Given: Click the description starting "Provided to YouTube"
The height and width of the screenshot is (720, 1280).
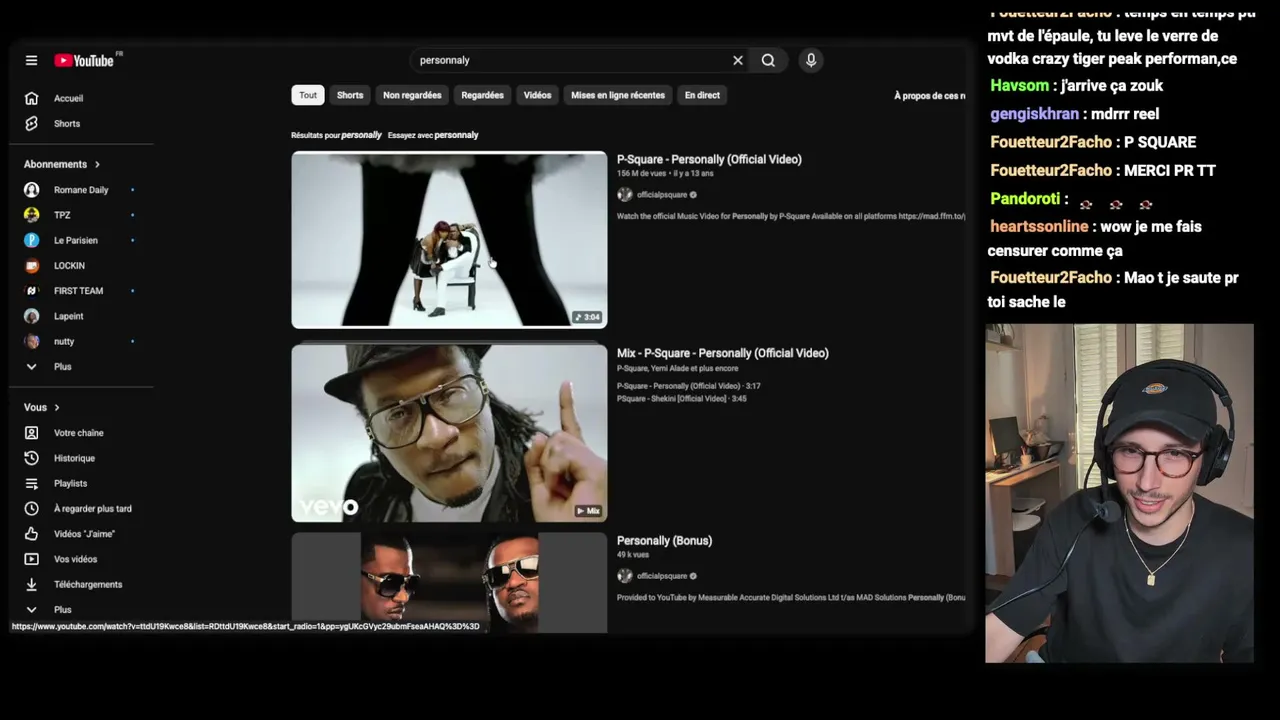Looking at the screenshot, I should click(791, 598).
